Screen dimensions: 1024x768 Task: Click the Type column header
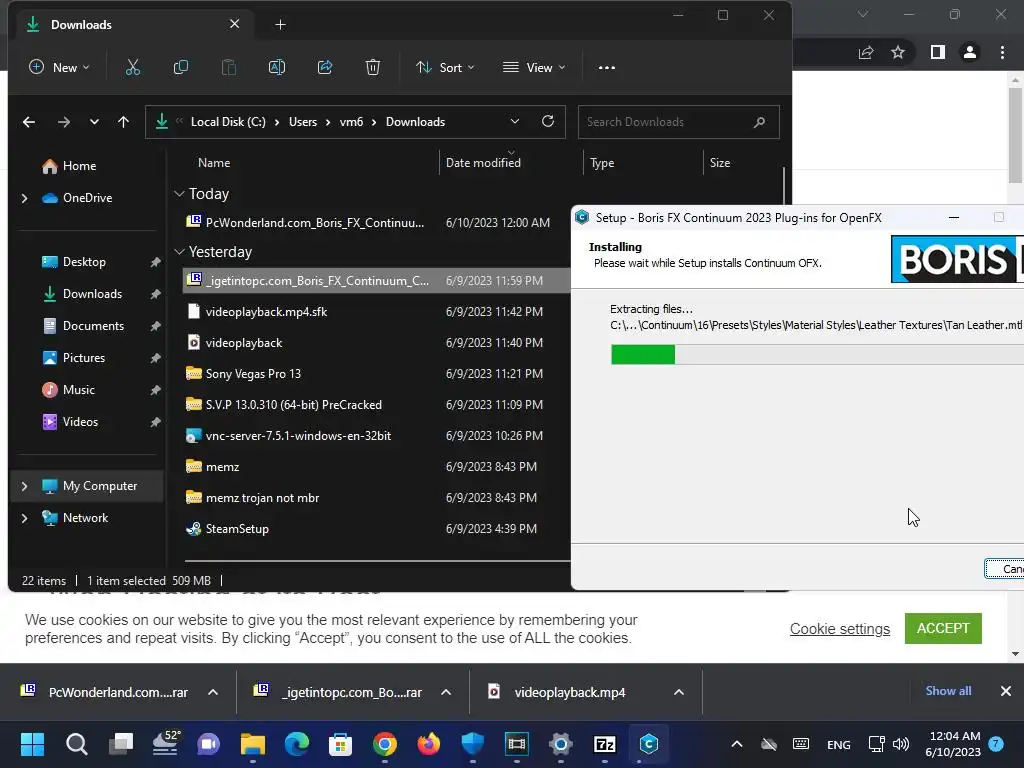coord(602,163)
